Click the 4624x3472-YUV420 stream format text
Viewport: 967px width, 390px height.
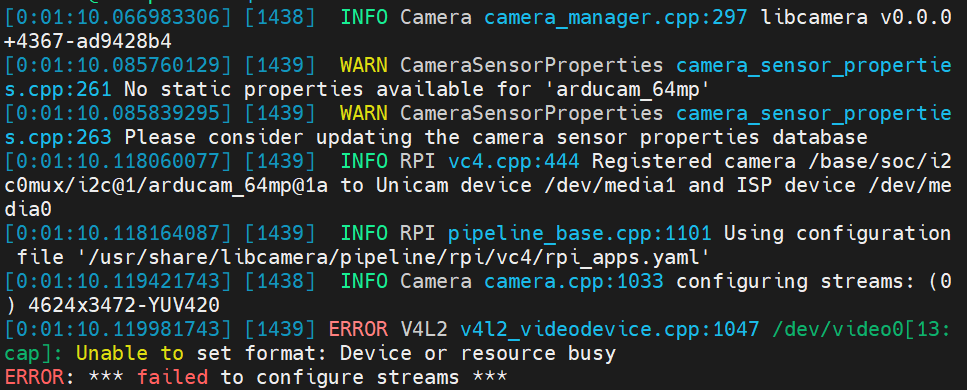pos(123,306)
